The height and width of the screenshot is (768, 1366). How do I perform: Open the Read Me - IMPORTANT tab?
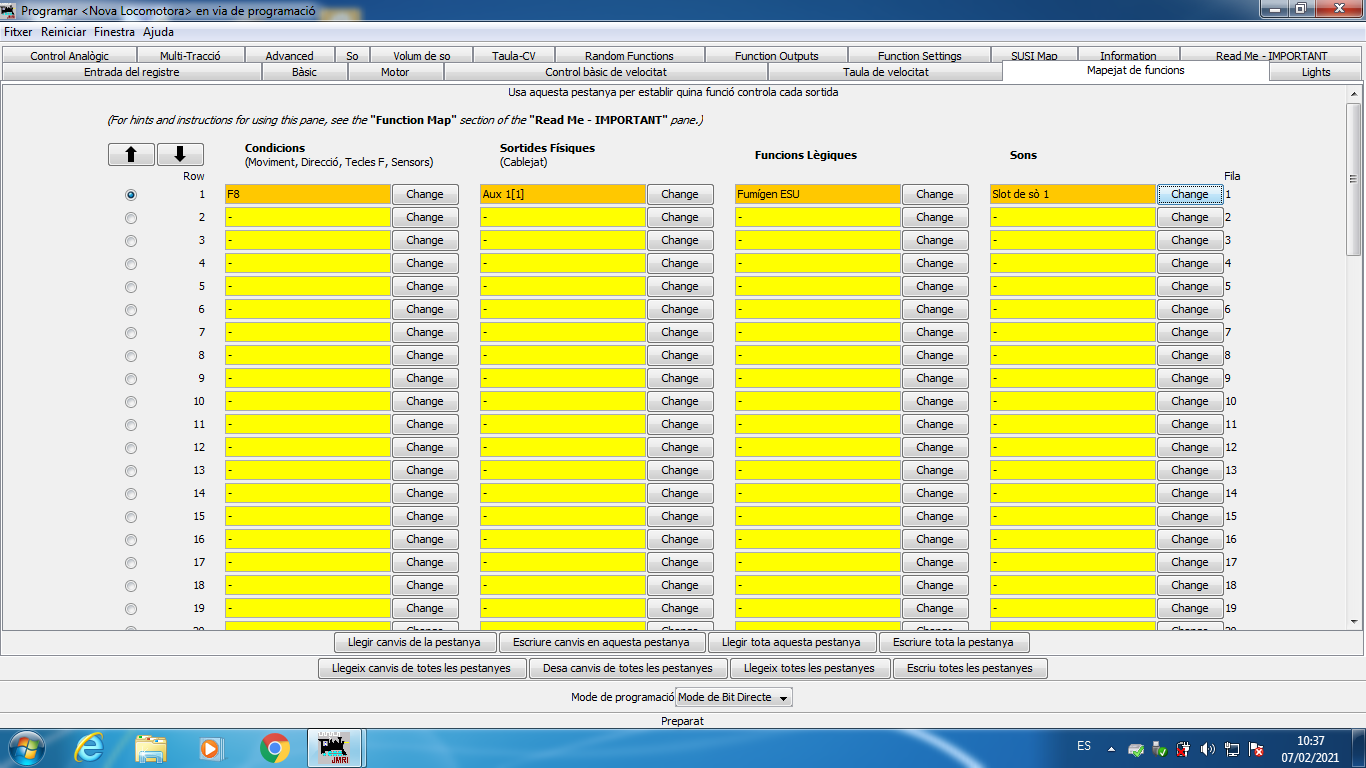1271,56
